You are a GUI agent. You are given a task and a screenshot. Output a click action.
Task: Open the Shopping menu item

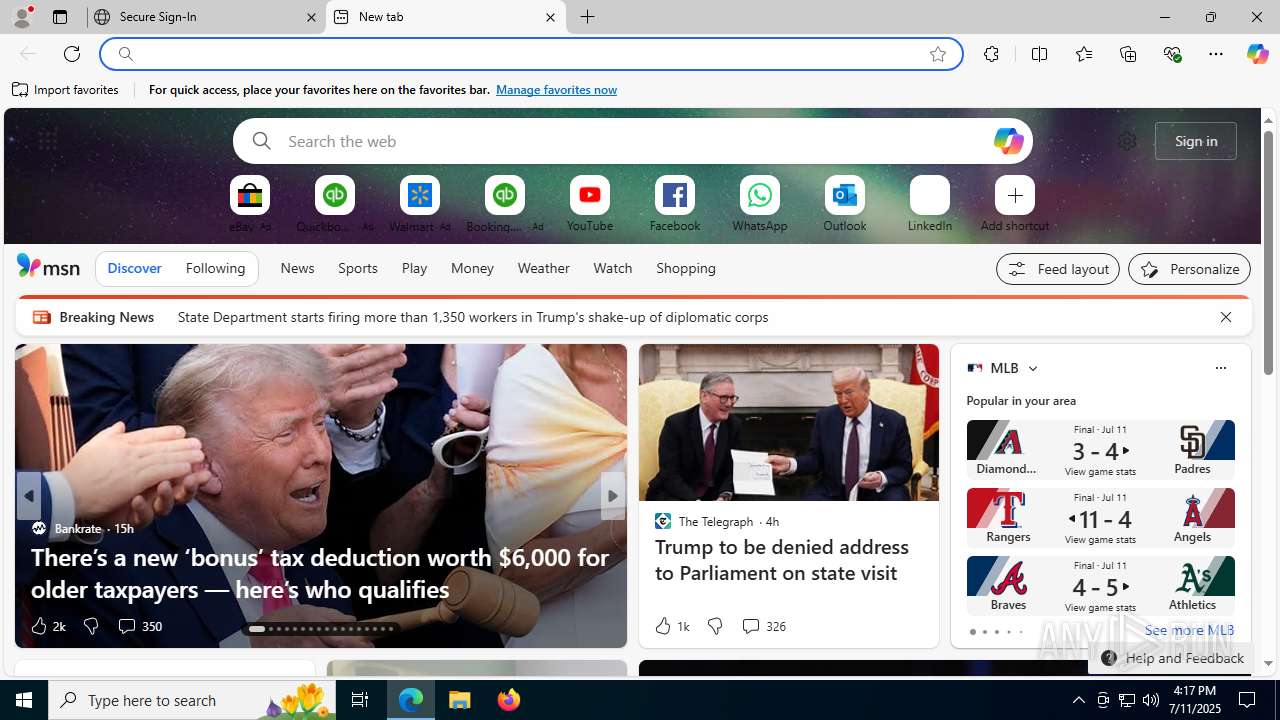tap(686, 268)
